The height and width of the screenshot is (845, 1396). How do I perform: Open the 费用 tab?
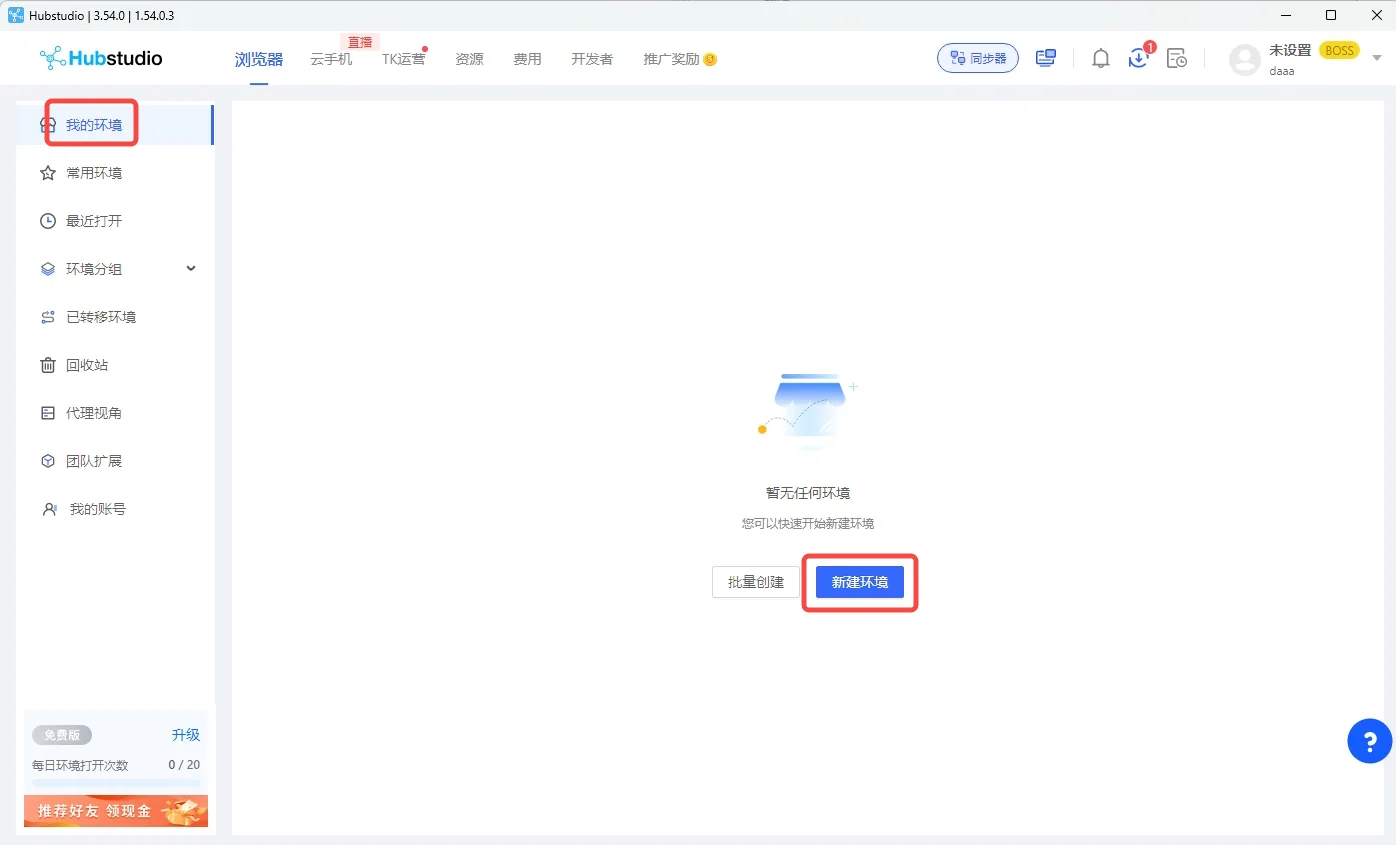(527, 59)
